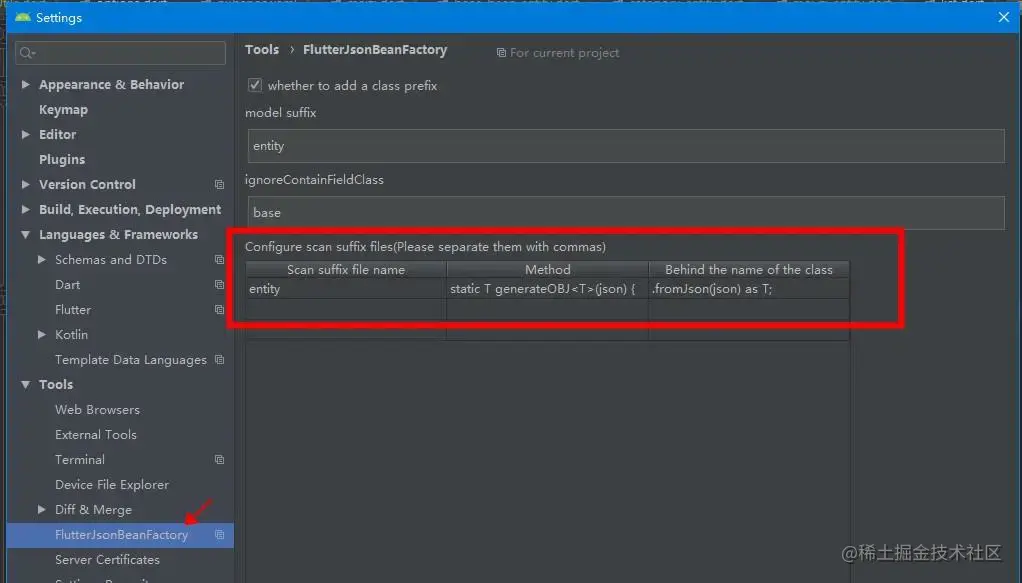Open Device File Explorer settings
1022x583 pixels.
point(111,485)
